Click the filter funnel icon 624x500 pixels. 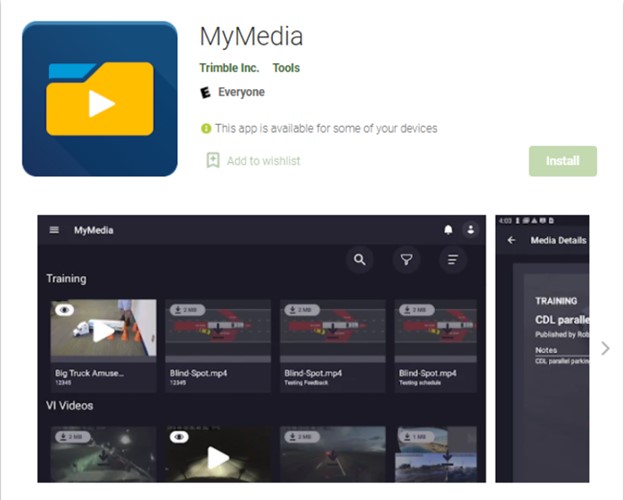click(x=406, y=260)
